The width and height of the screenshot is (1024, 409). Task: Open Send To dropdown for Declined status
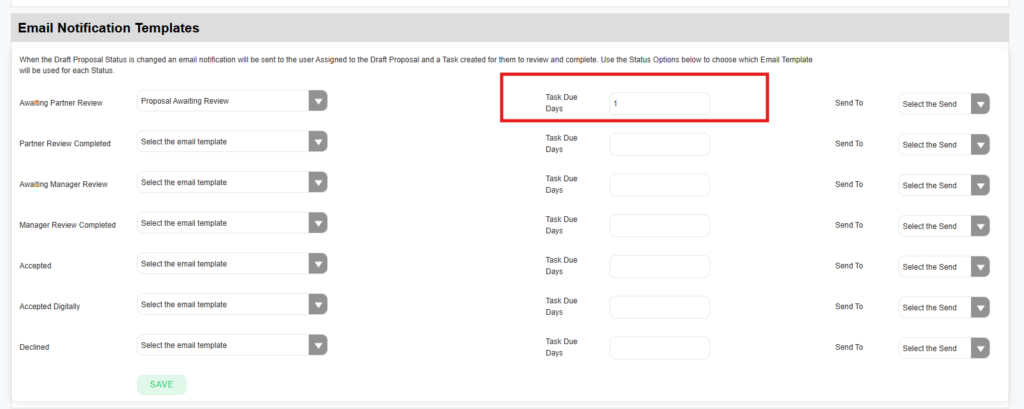click(x=944, y=348)
